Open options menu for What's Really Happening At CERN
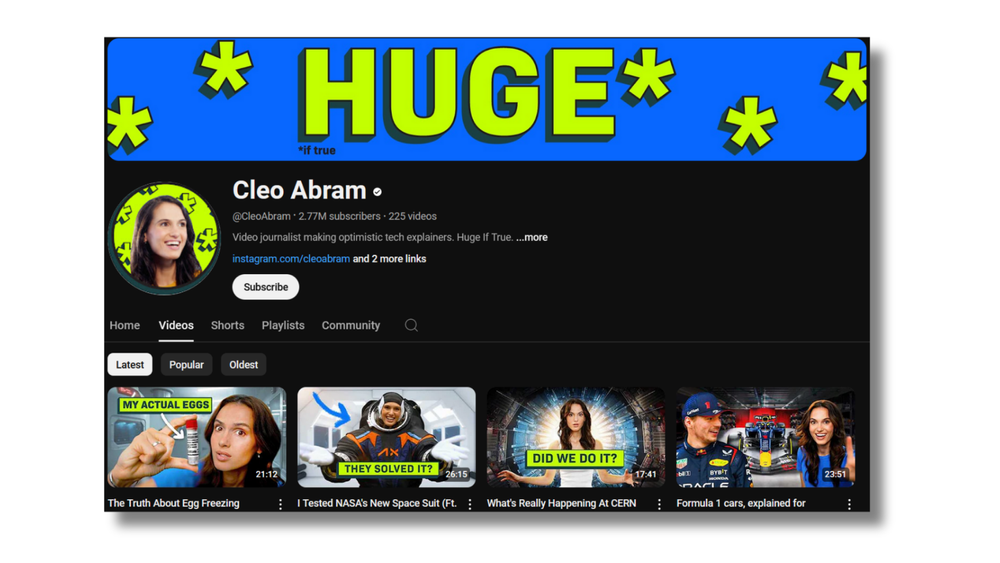1000x563 pixels. coord(659,504)
